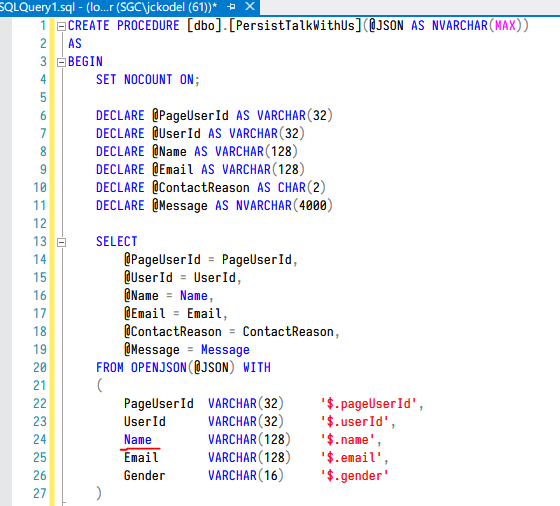Click the '$.pageUserId' string literal
Viewport: 560px width, 506px height.
[x=368, y=404]
